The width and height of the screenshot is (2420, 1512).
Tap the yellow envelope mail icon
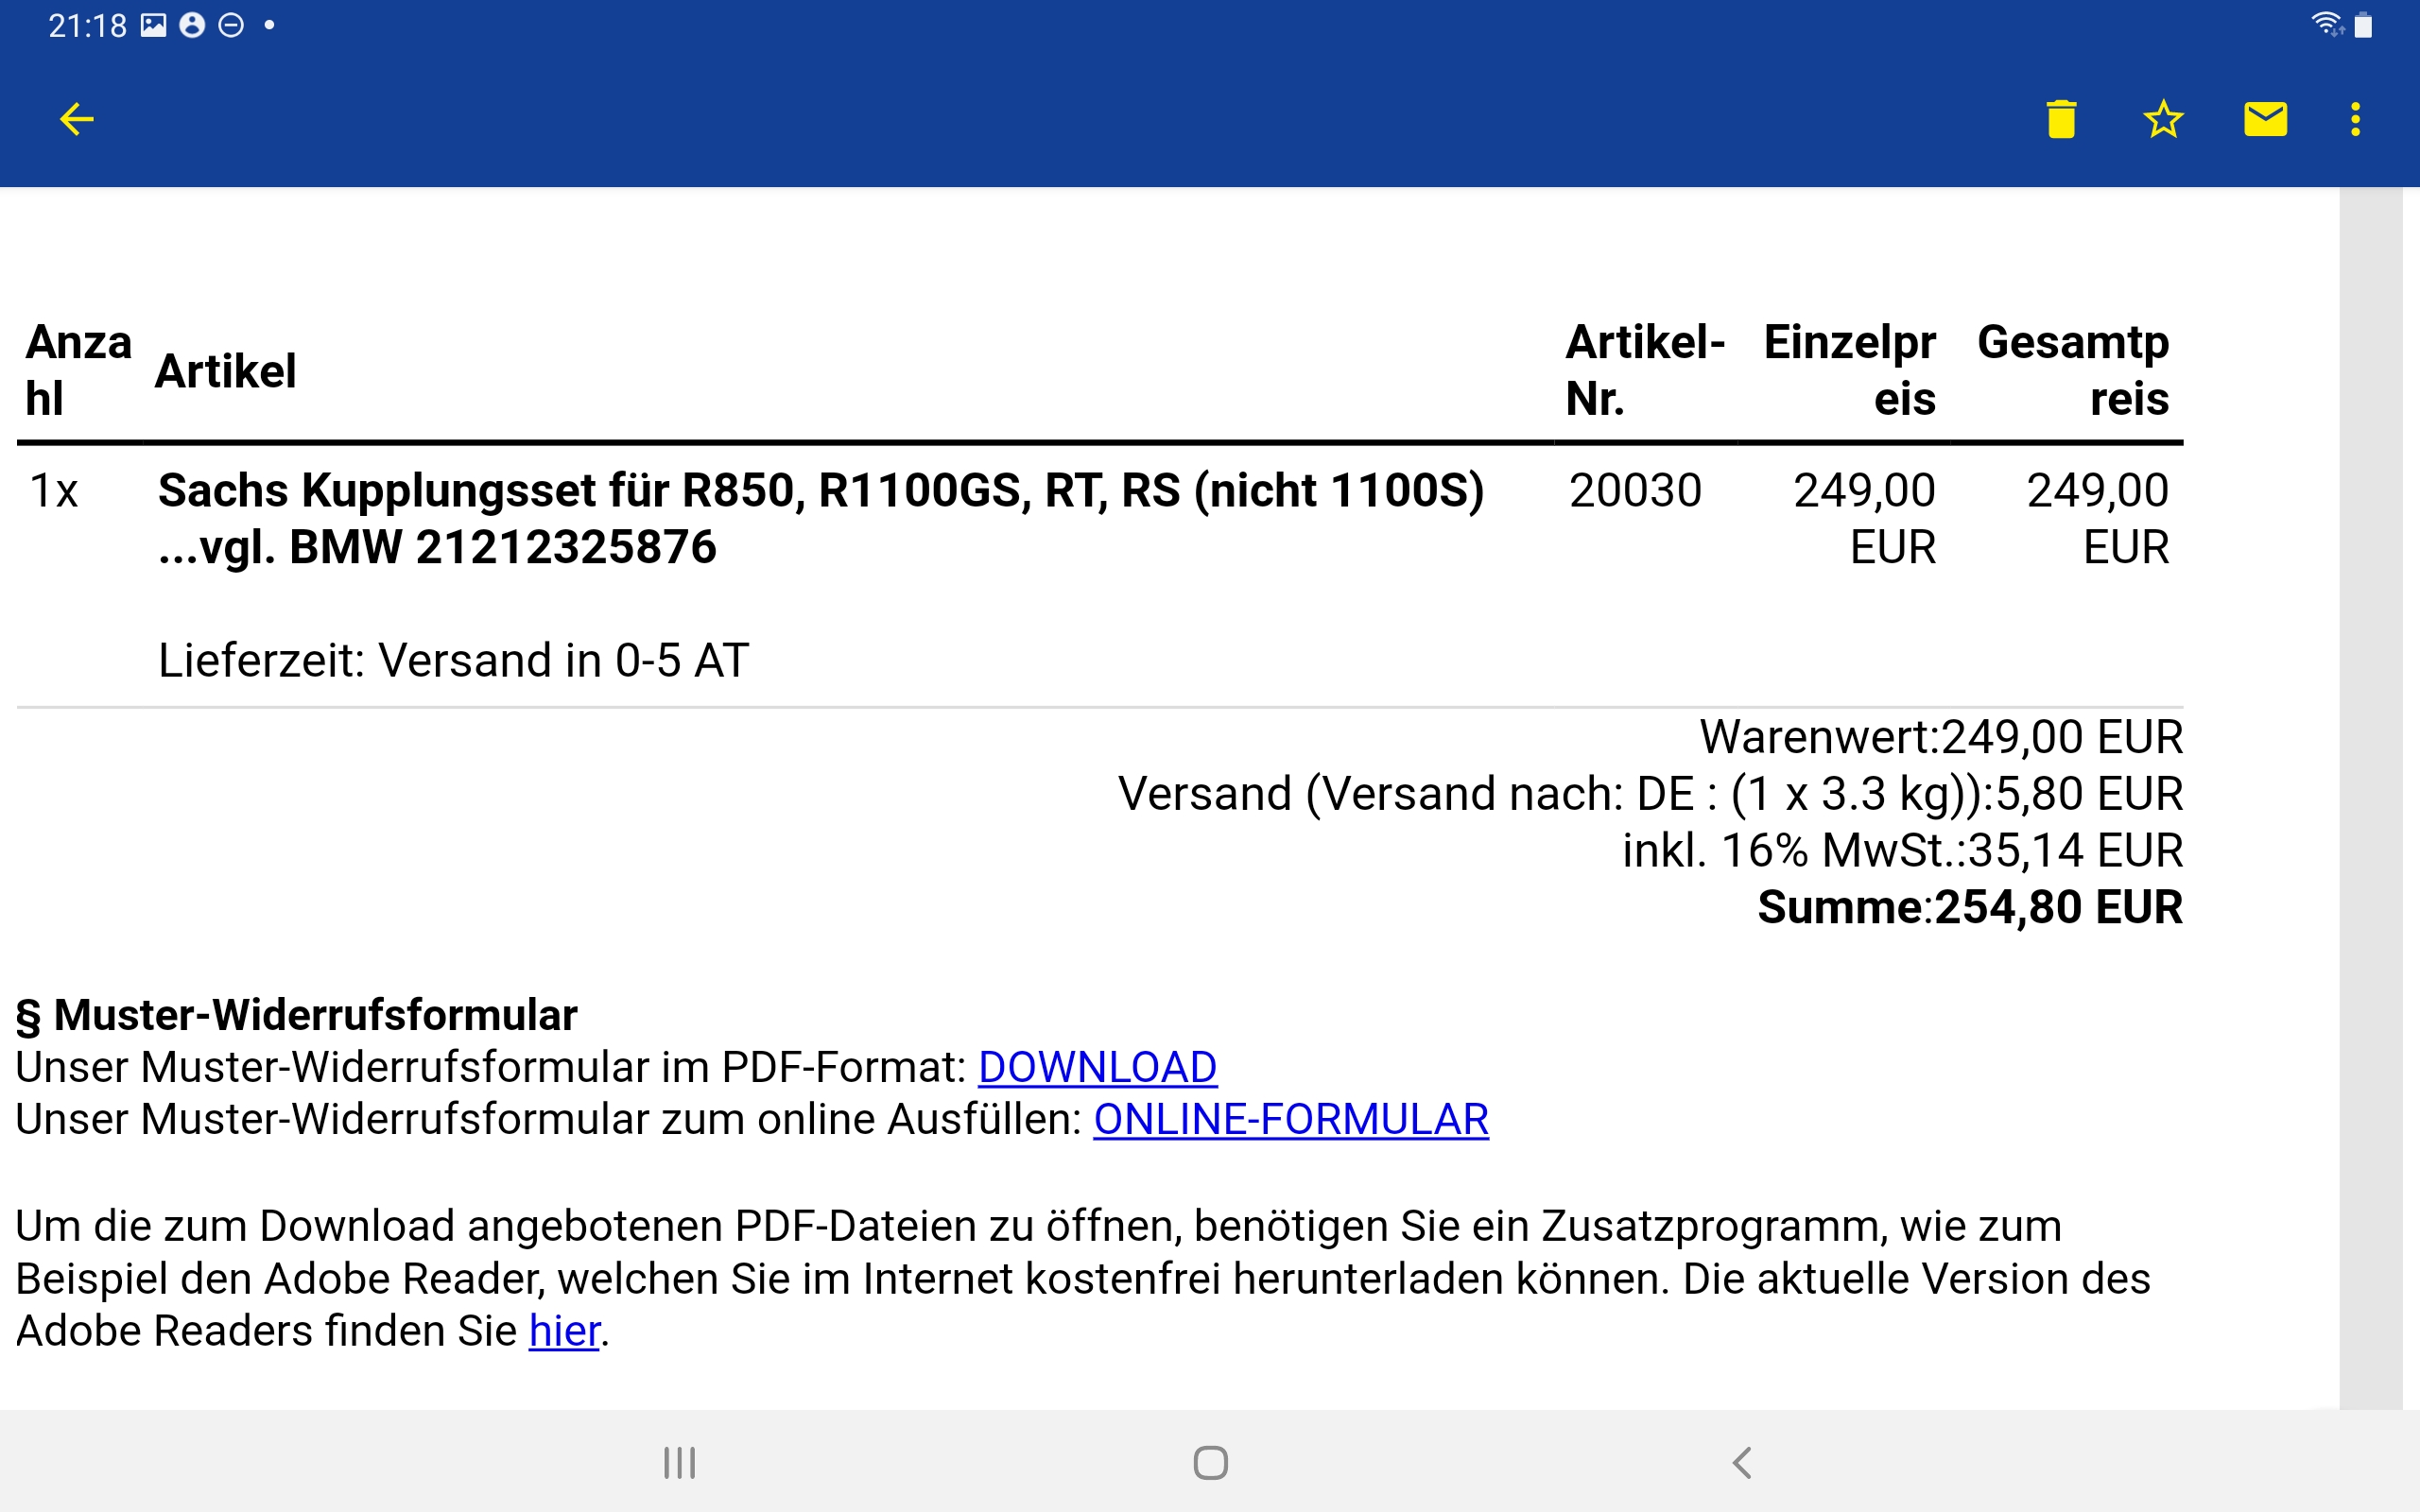2265,119
